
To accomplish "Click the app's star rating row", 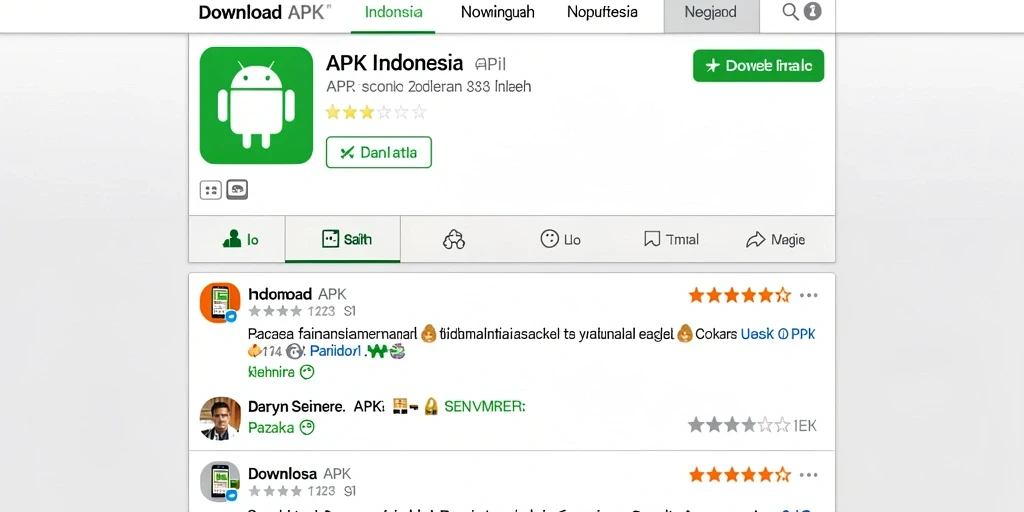I will point(376,112).
